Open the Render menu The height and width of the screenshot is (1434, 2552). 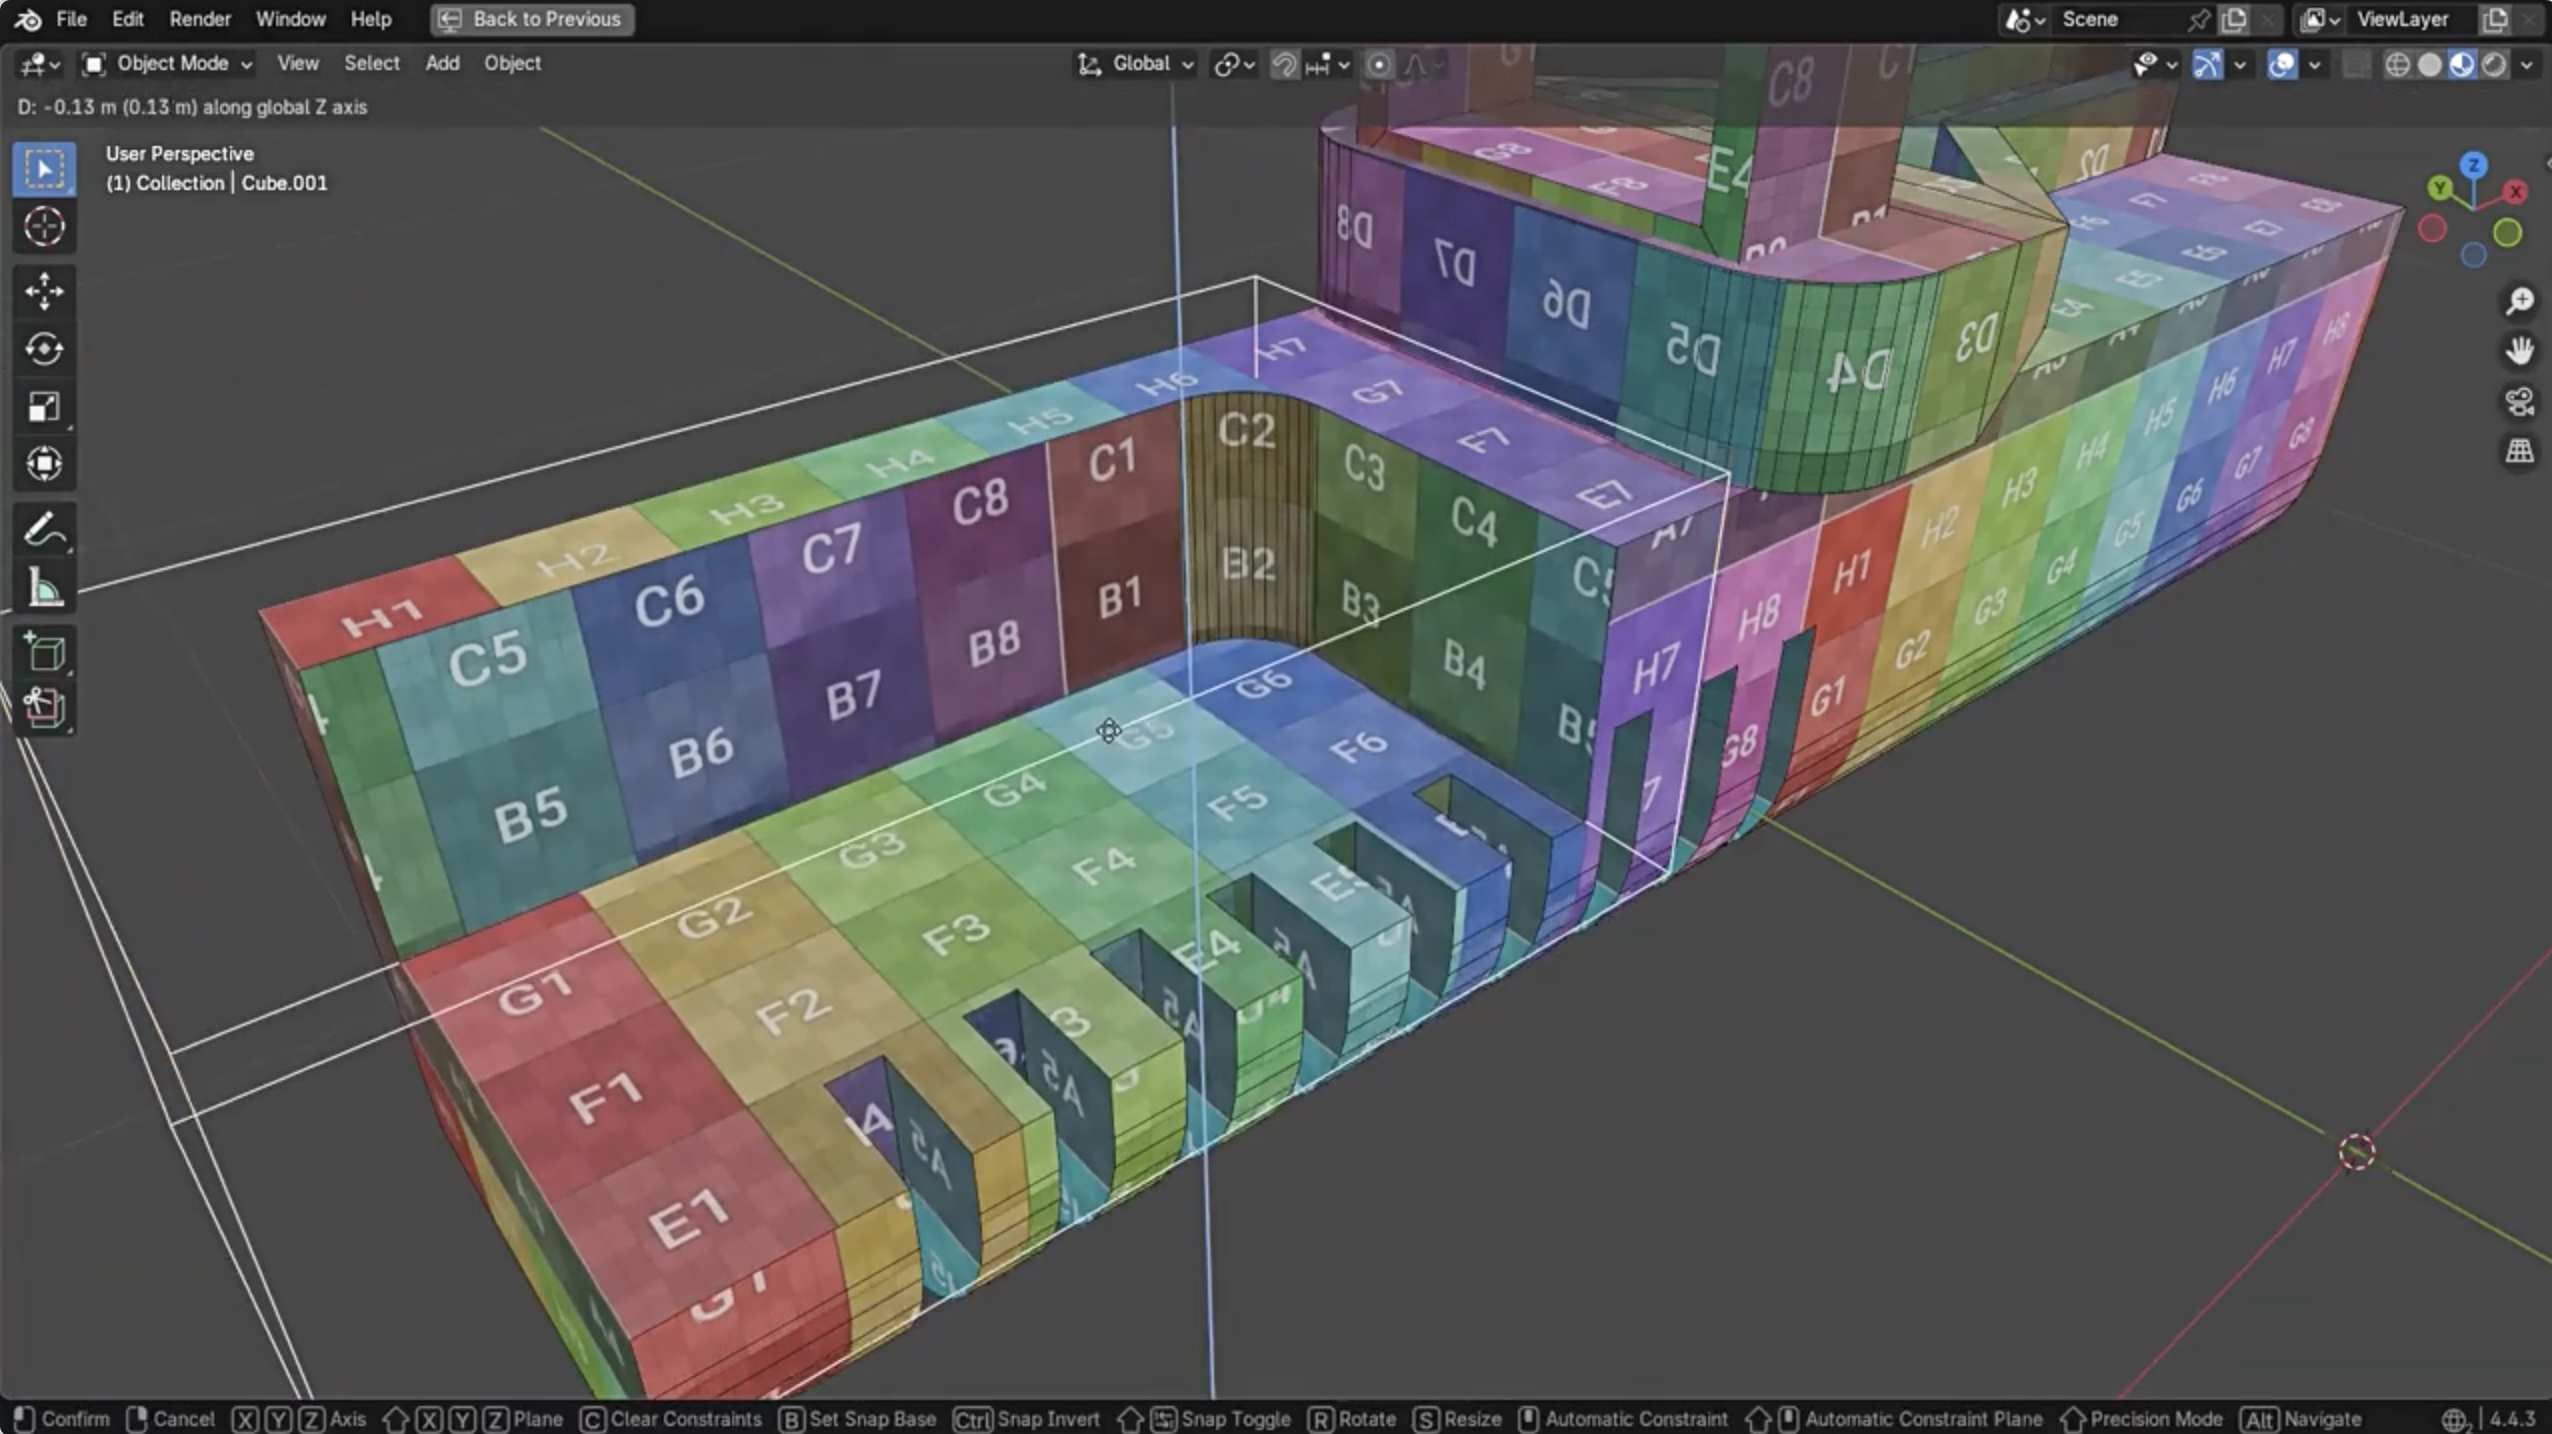point(199,19)
